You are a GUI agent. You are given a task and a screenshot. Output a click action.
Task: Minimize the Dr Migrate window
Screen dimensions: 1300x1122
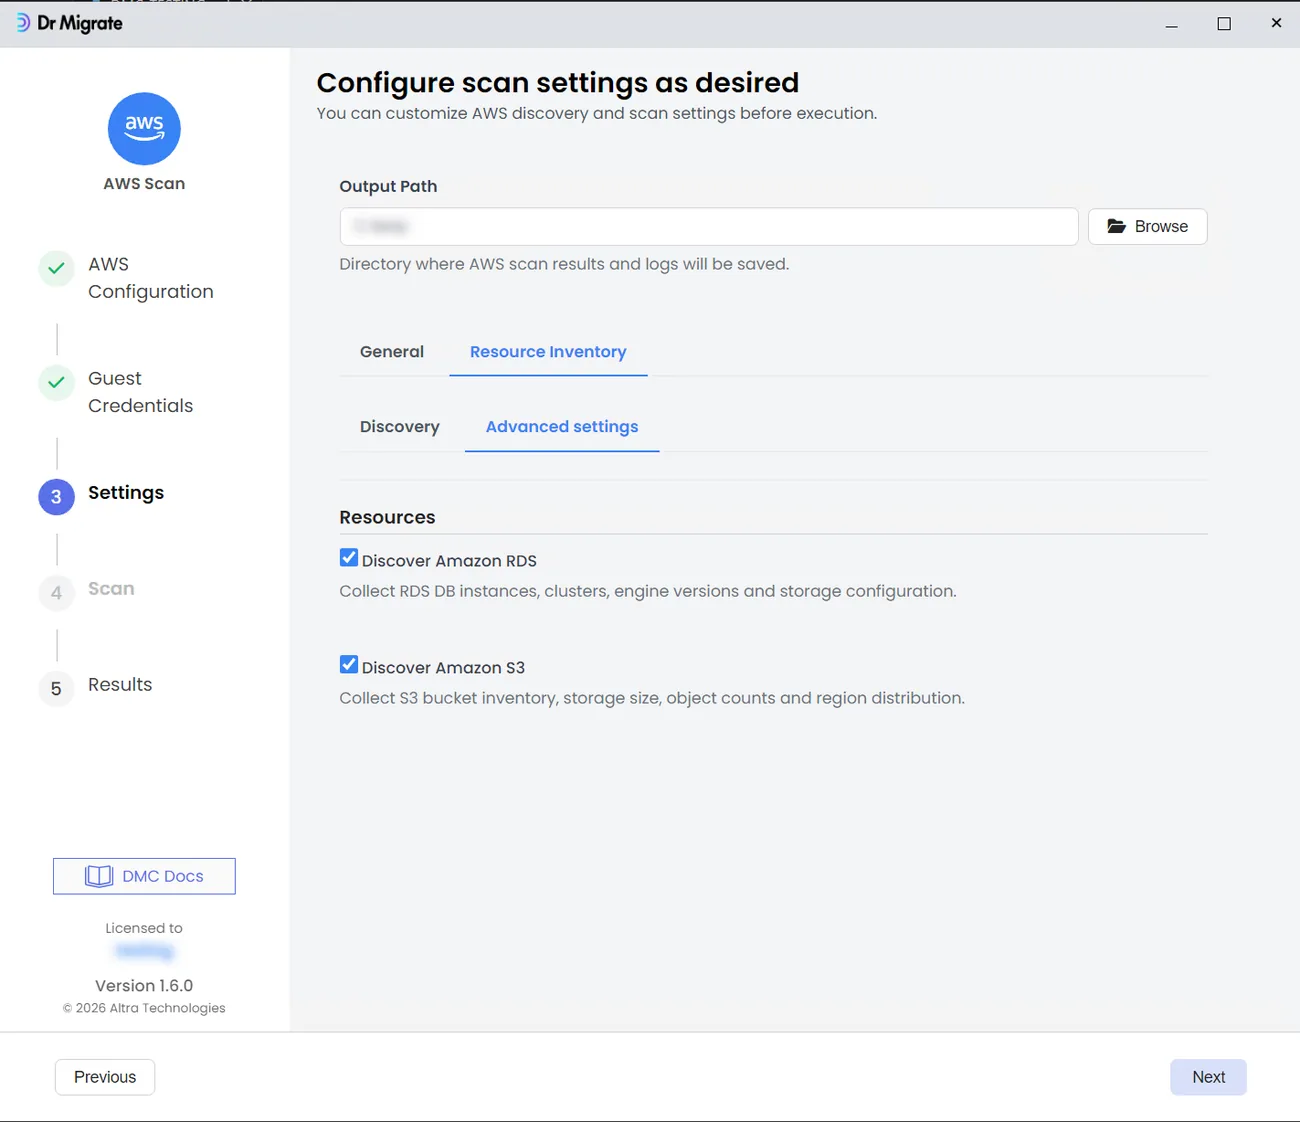point(1171,24)
